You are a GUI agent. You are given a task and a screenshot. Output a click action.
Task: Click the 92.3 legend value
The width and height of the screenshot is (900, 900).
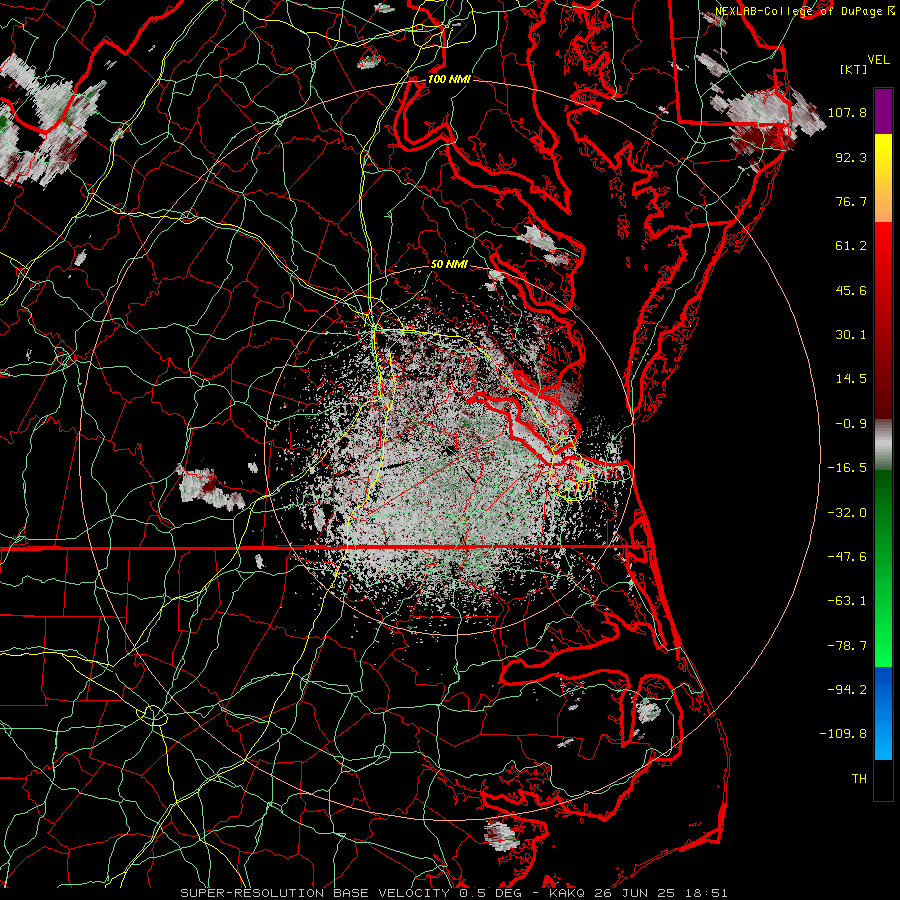[851, 157]
